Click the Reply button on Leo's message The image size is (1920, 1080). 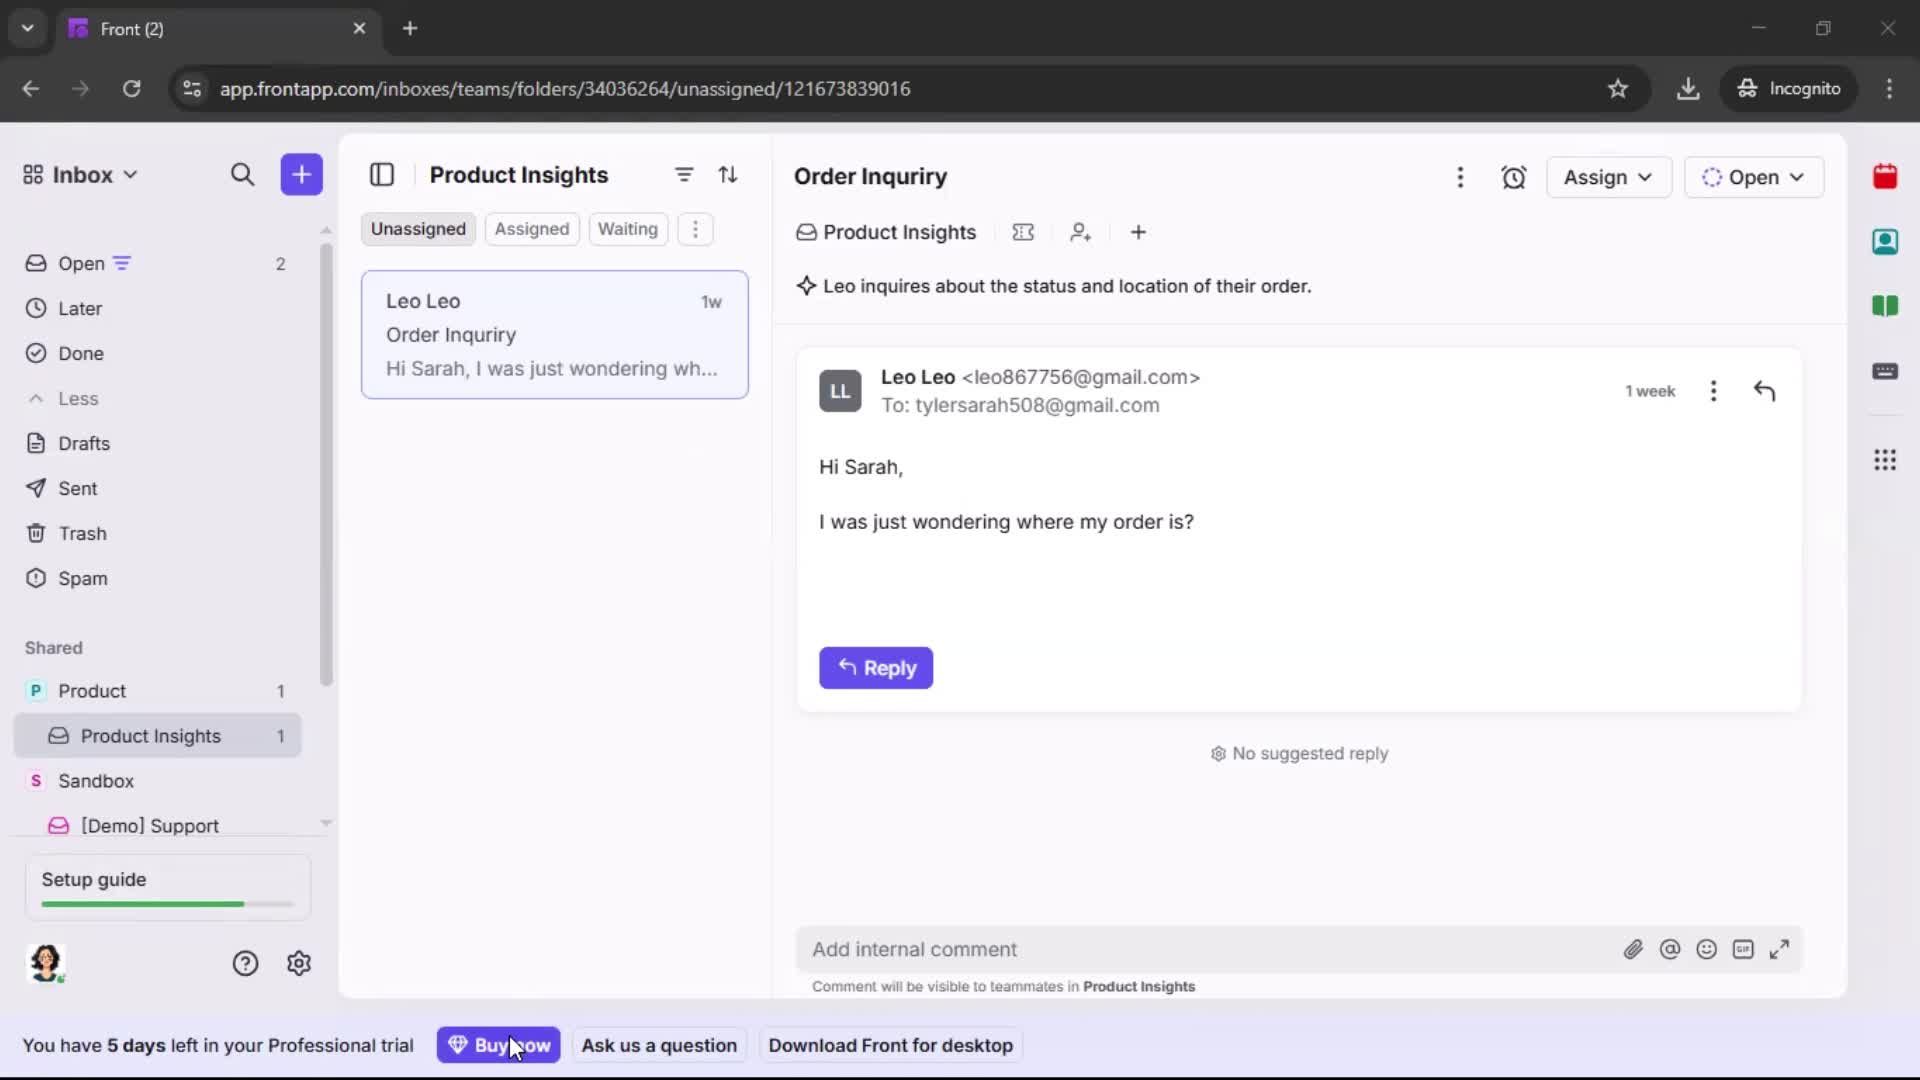[876, 668]
